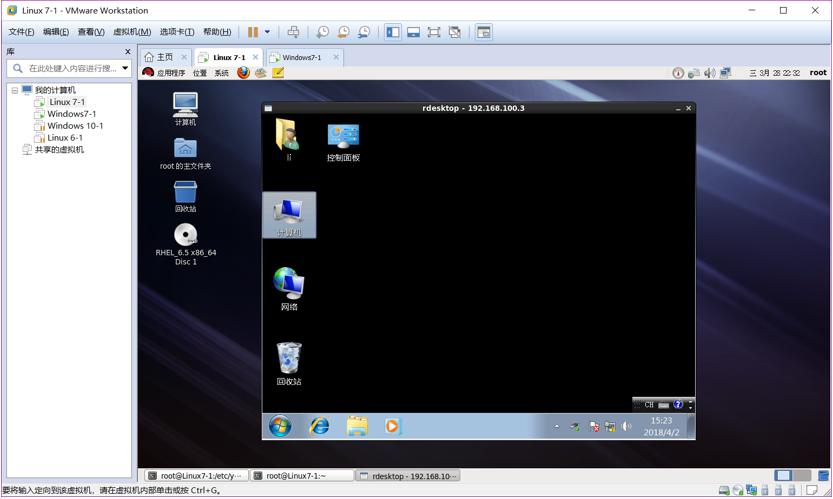Click the rdesktop - 192.168.10 taskbar button
This screenshot has width=833, height=499.
tap(407, 476)
